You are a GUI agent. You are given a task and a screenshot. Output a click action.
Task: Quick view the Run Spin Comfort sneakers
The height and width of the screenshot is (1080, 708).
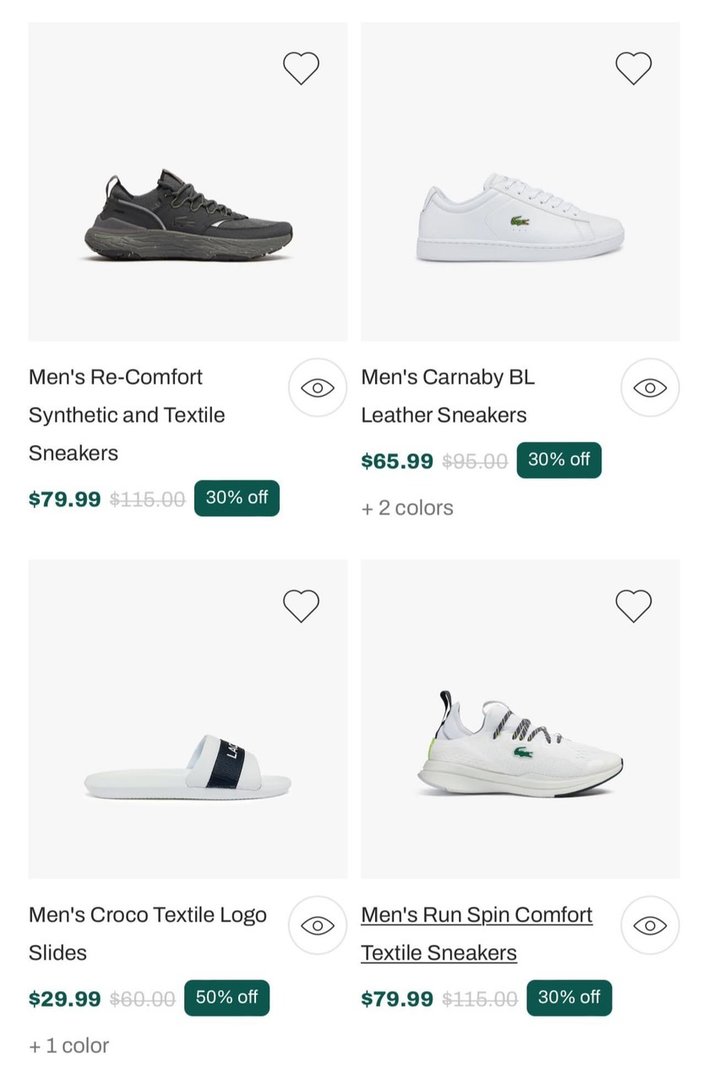click(650, 926)
